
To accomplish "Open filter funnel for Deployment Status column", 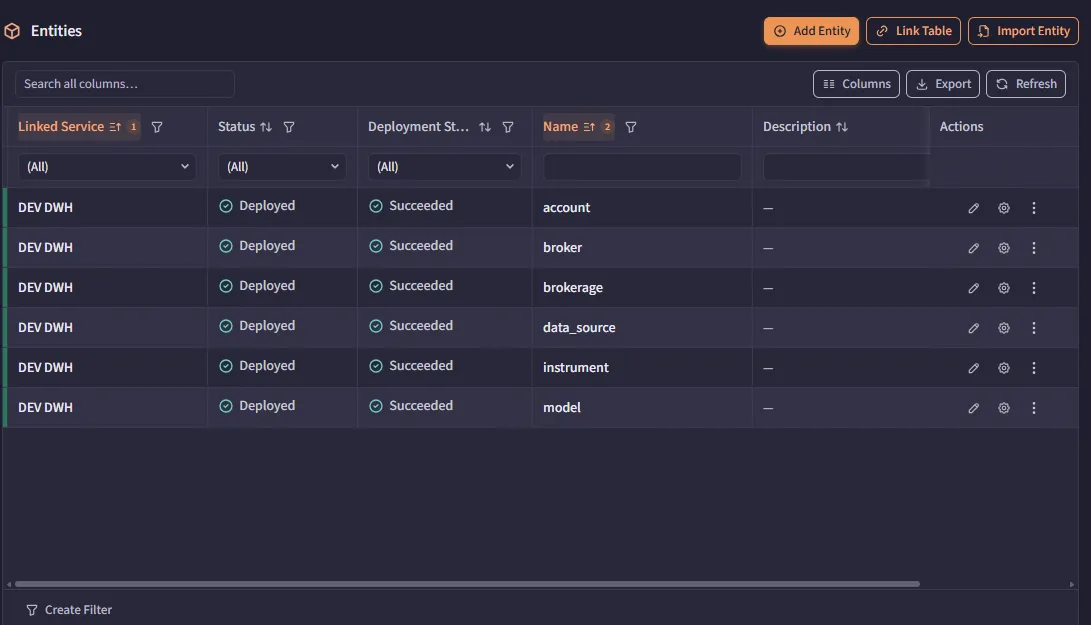I will click(x=508, y=127).
